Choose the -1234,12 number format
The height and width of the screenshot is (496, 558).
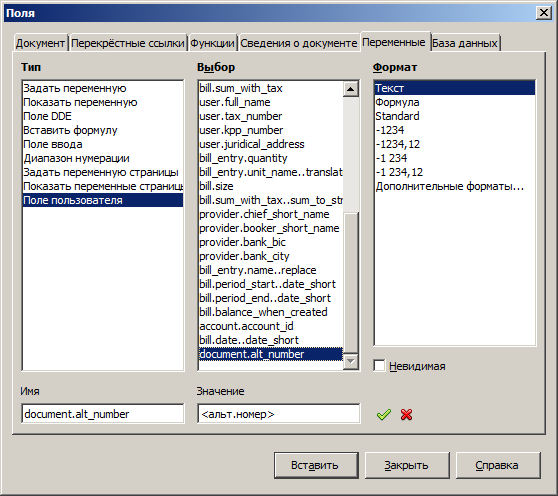(455, 144)
